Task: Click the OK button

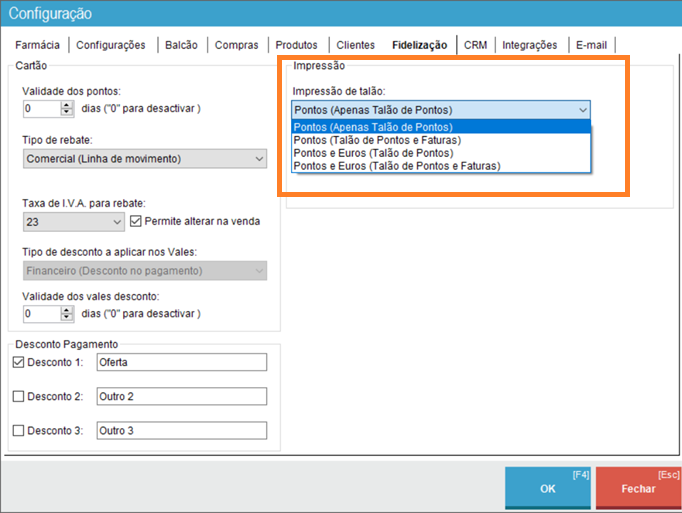Action: [547, 489]
